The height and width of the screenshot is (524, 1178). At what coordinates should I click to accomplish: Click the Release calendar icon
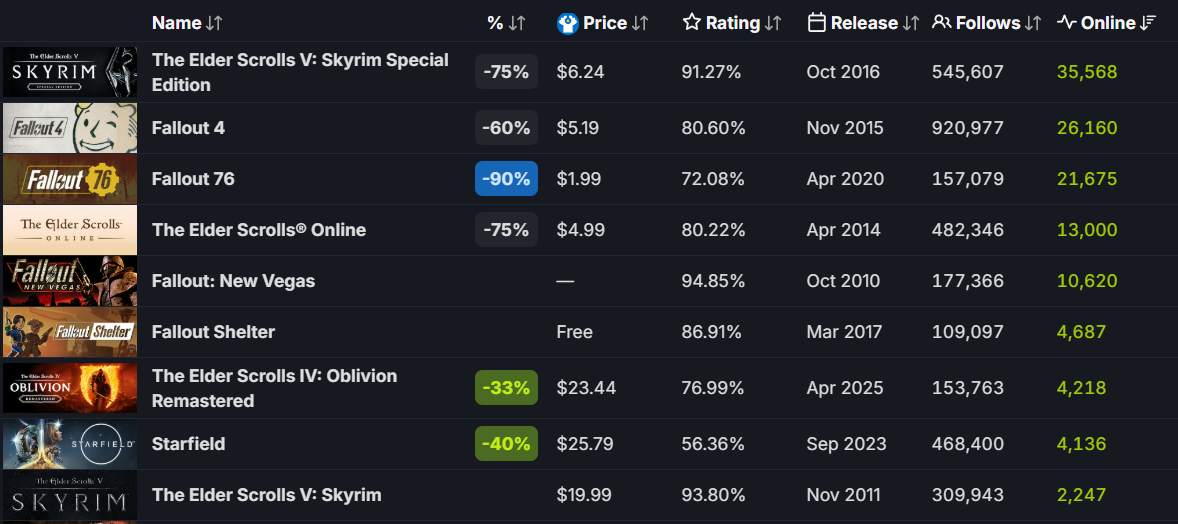click(817, 23)
